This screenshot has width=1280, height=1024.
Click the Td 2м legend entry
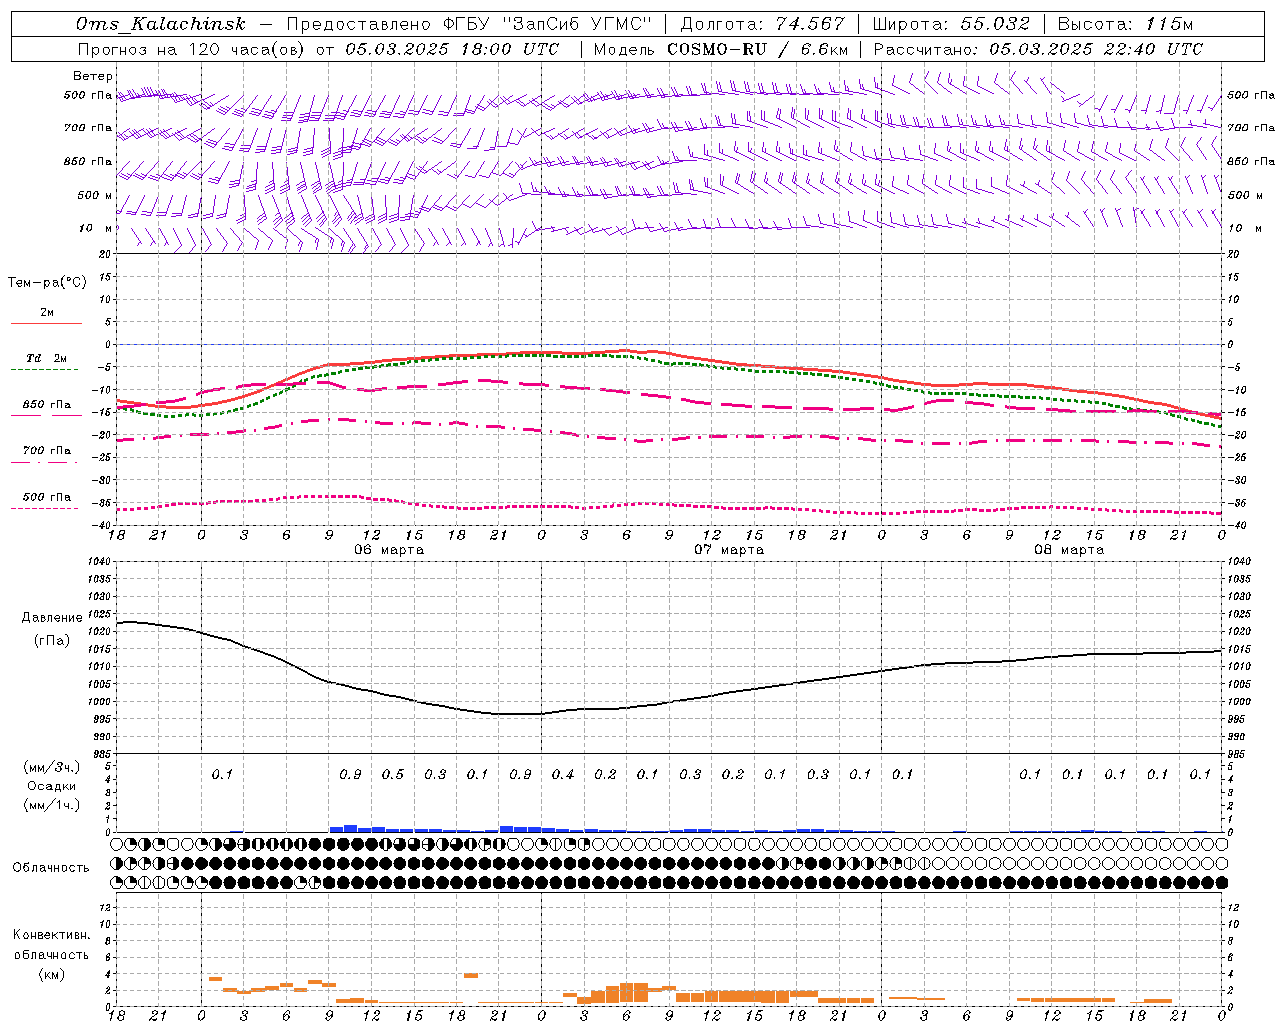46,358
